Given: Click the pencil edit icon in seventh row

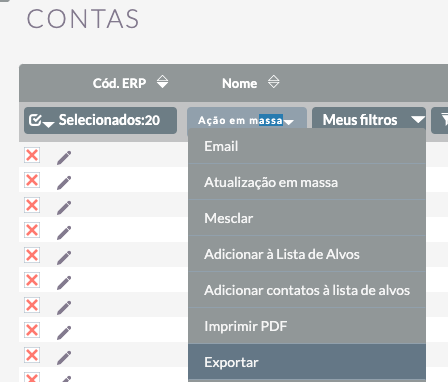Looking at the screenshot, I should [64, 308].
